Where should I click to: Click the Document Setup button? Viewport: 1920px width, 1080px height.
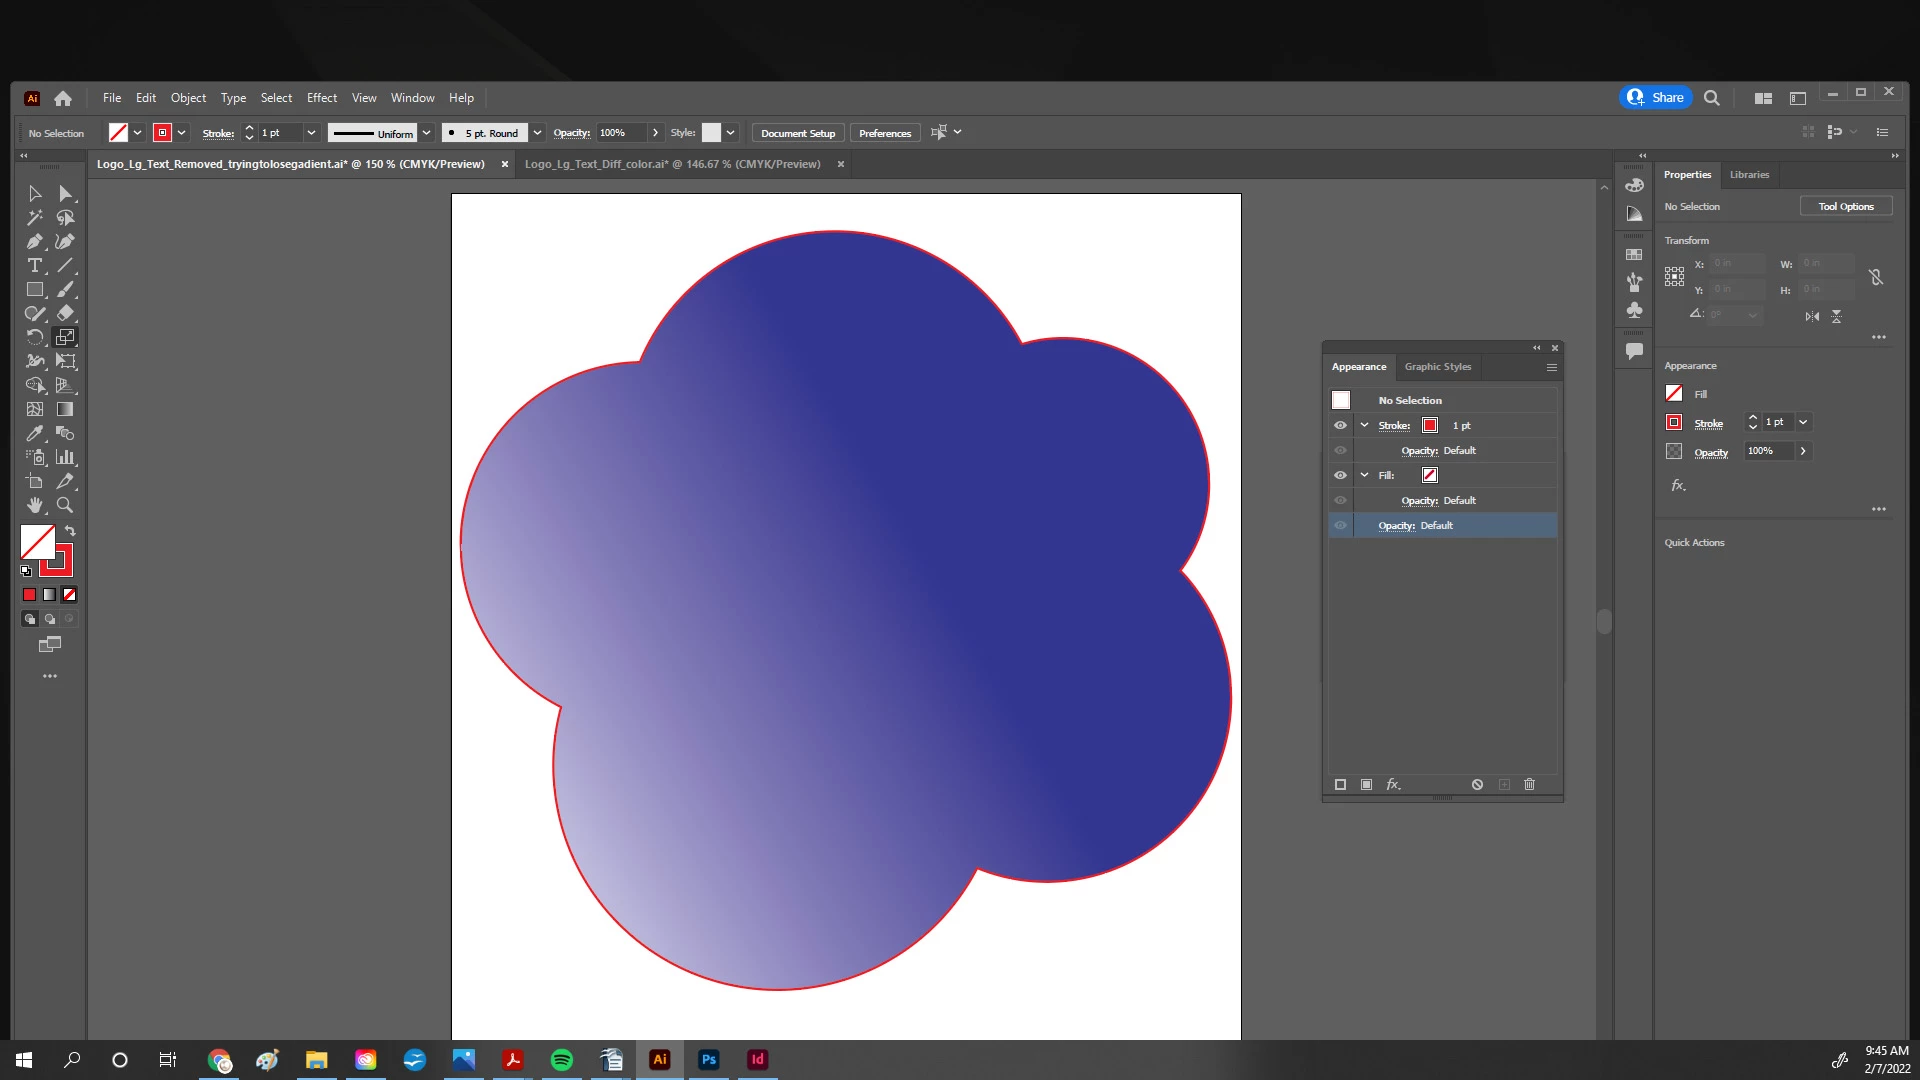pos(797,133)
